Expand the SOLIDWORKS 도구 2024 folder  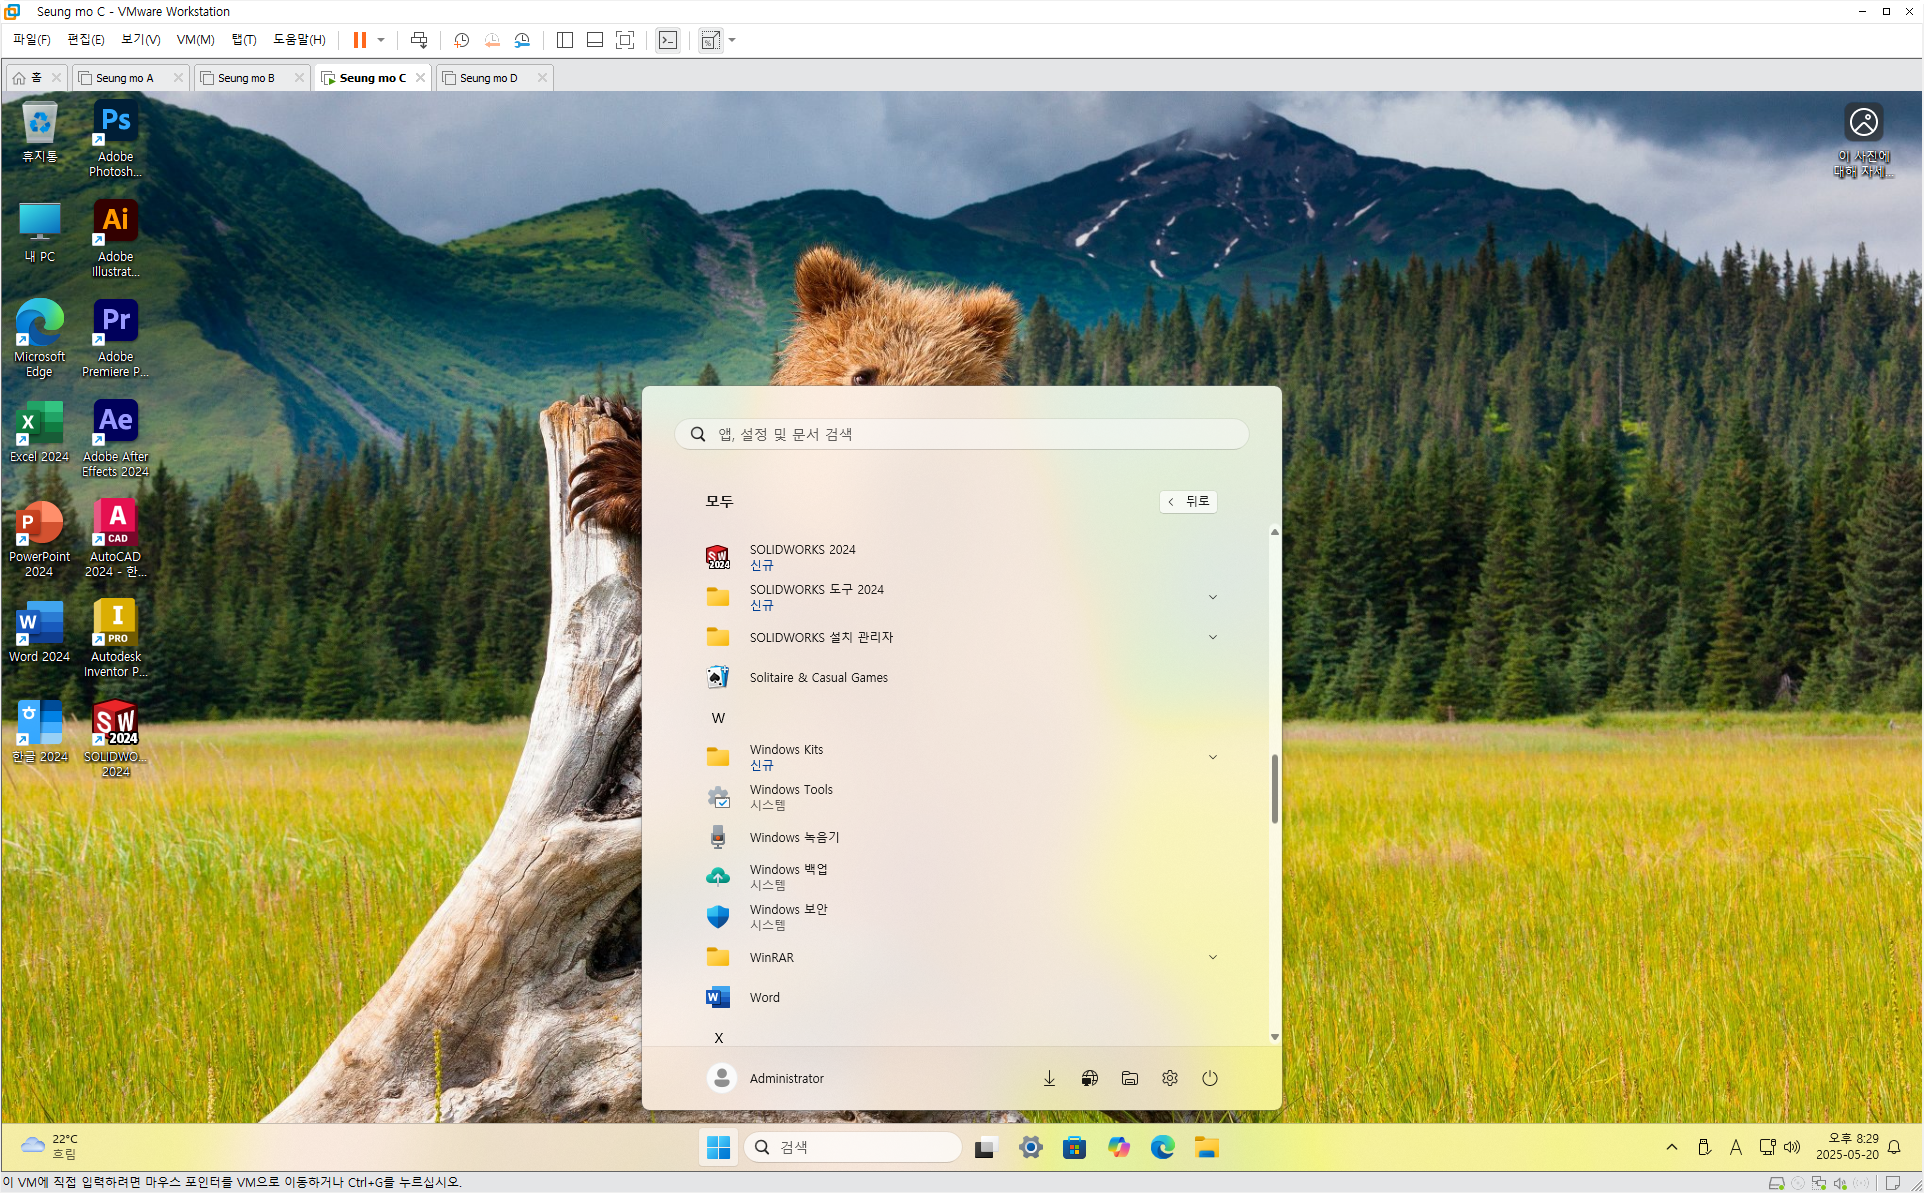[1212, 597]
